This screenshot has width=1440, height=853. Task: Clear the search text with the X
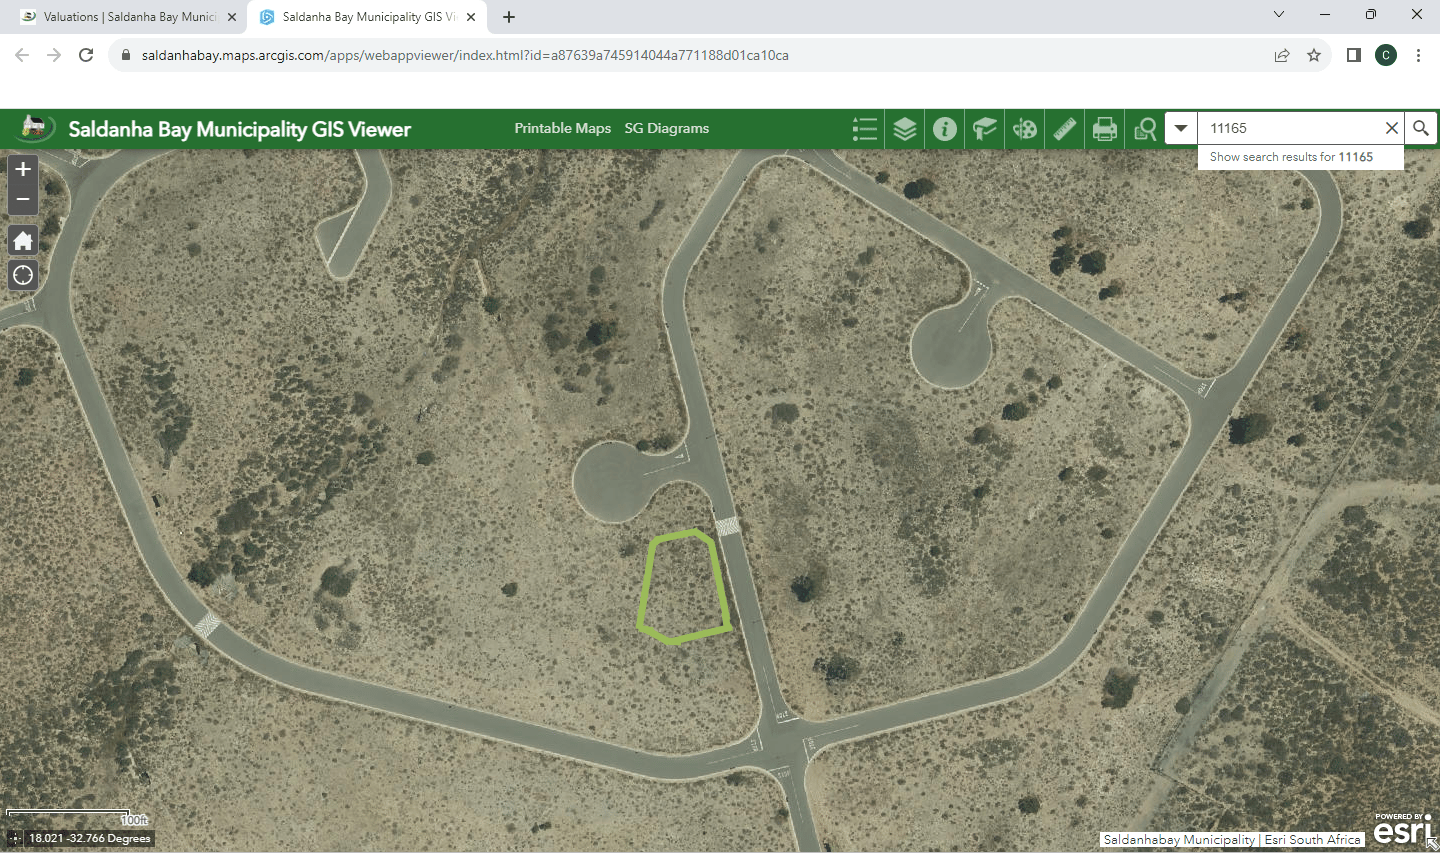point(1392,128)
